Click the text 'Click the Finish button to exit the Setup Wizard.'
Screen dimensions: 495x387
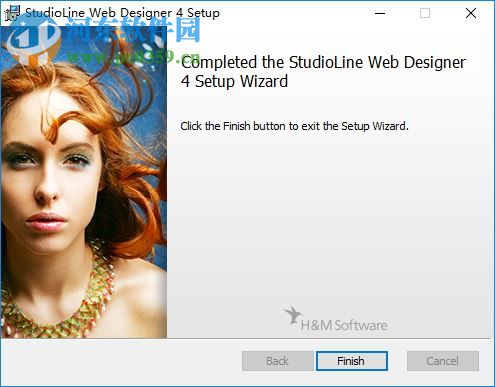pos(294,126)
